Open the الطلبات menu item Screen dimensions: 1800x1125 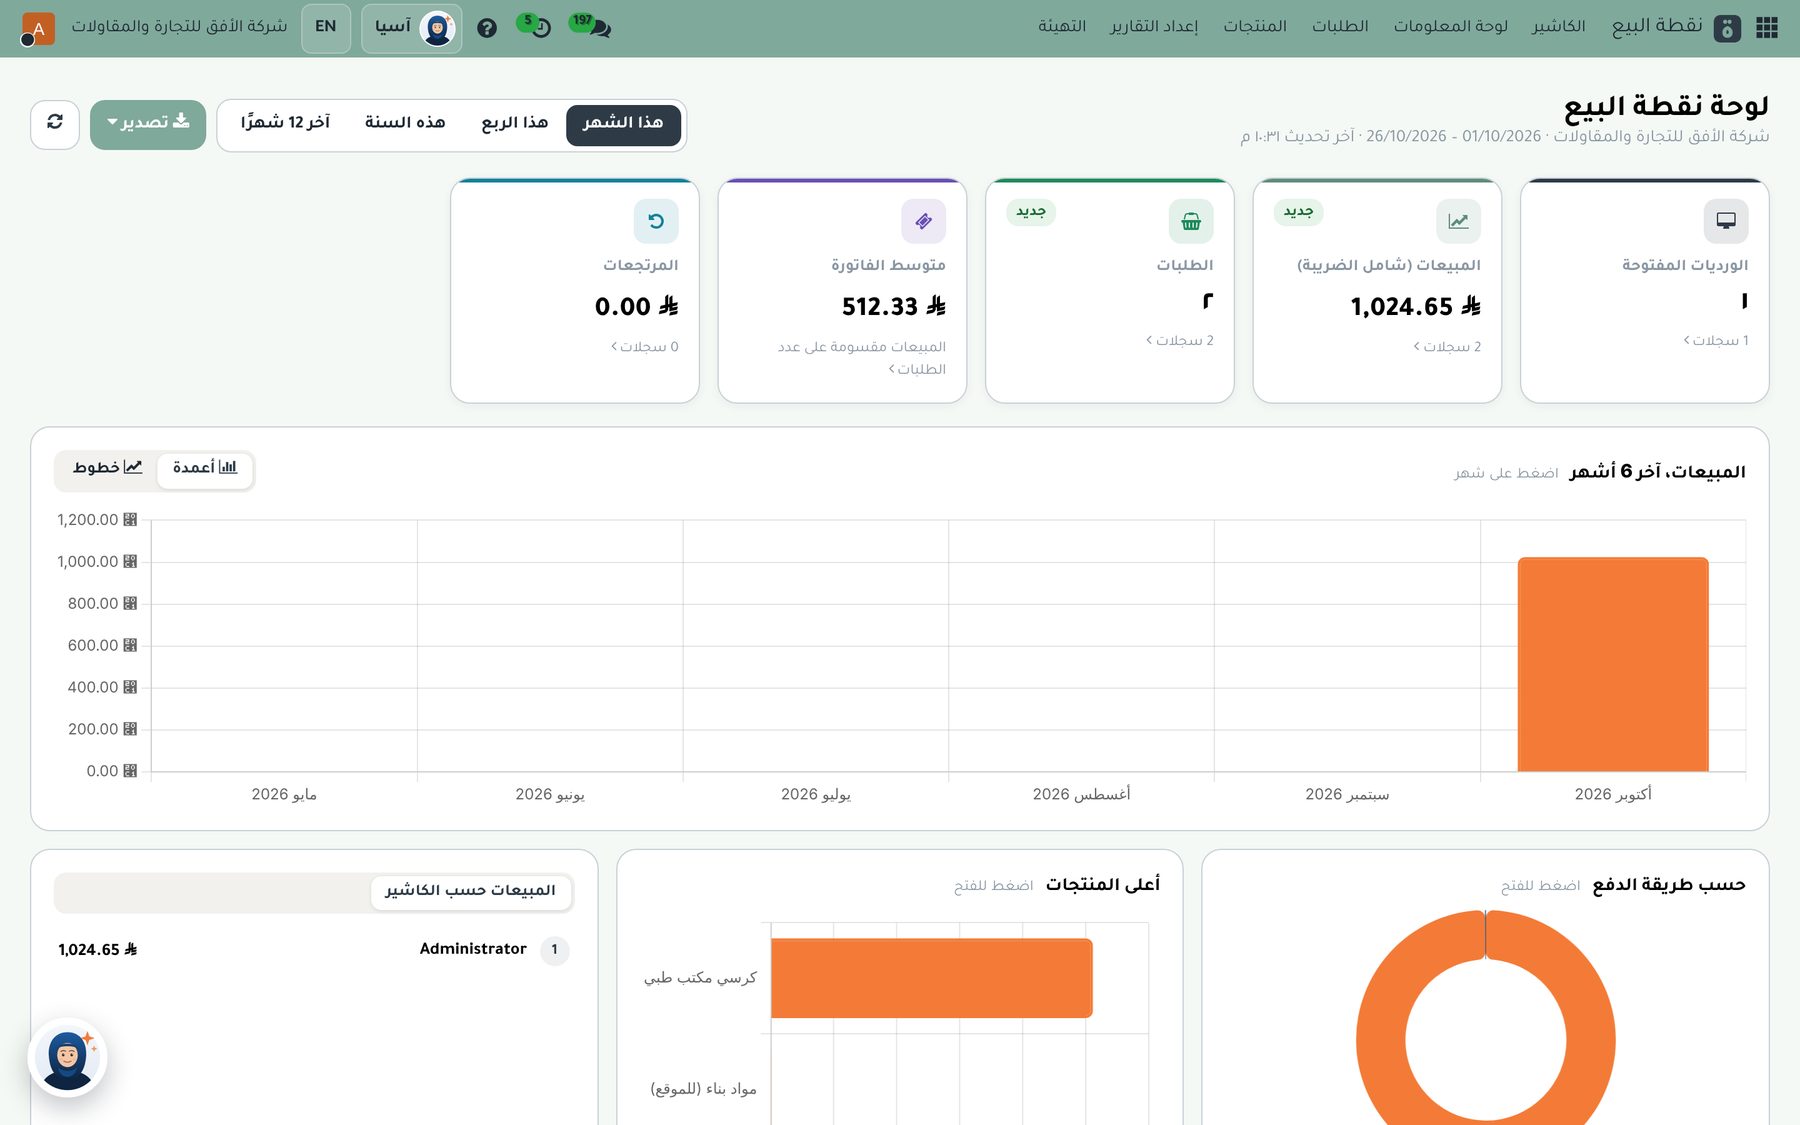(1340, 26)
